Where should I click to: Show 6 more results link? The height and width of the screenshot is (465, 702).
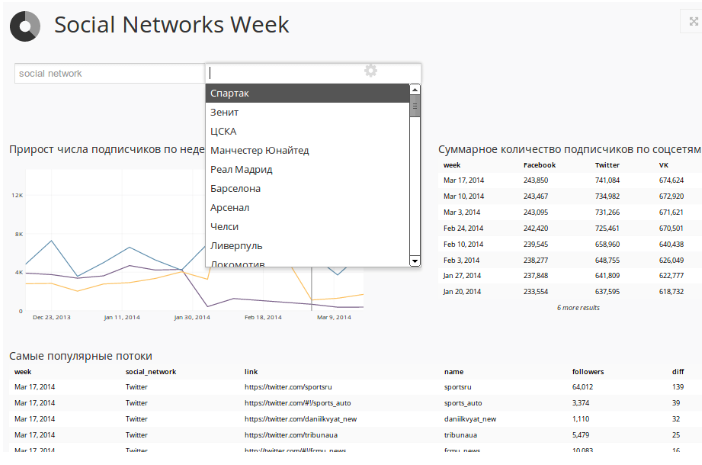pos(578,307)
